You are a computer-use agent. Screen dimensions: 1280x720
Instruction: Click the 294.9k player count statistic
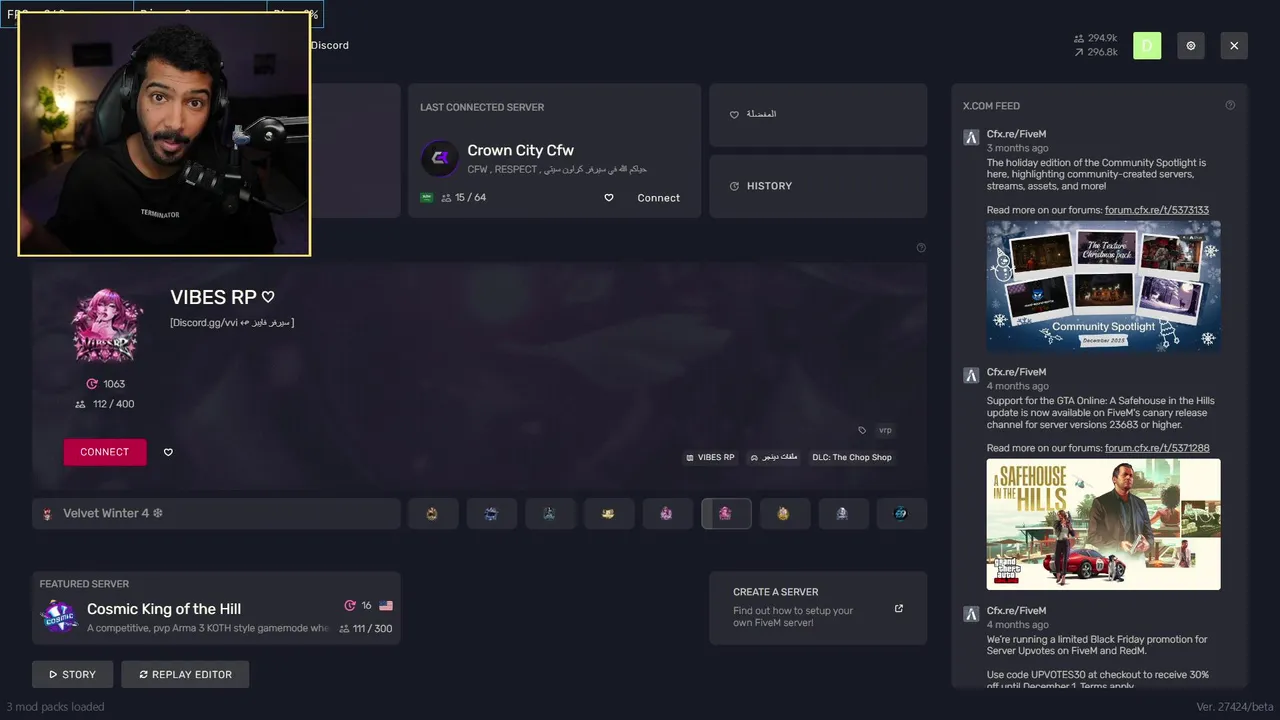(x=1095, y=38)
